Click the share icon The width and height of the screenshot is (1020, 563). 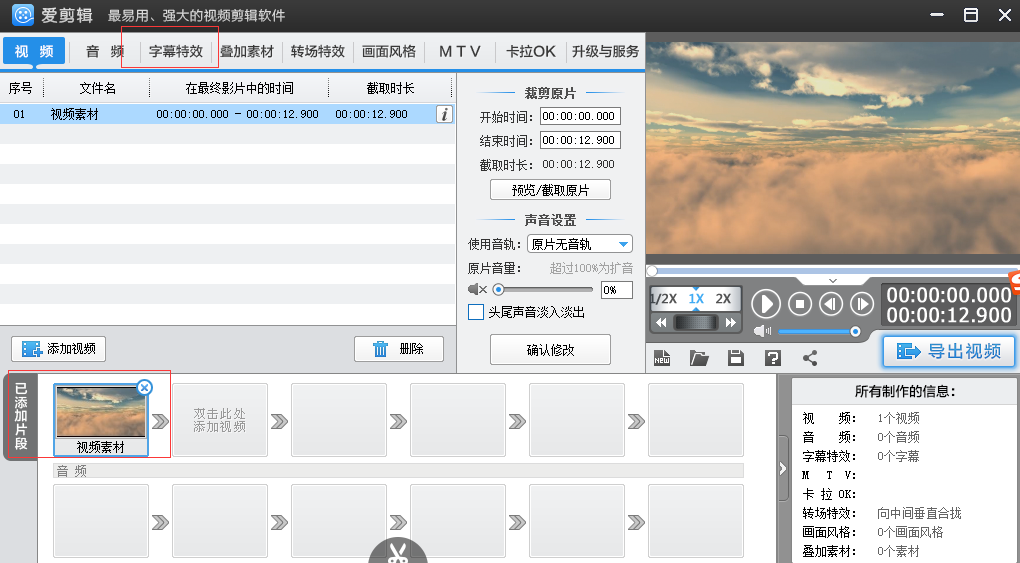810,358
